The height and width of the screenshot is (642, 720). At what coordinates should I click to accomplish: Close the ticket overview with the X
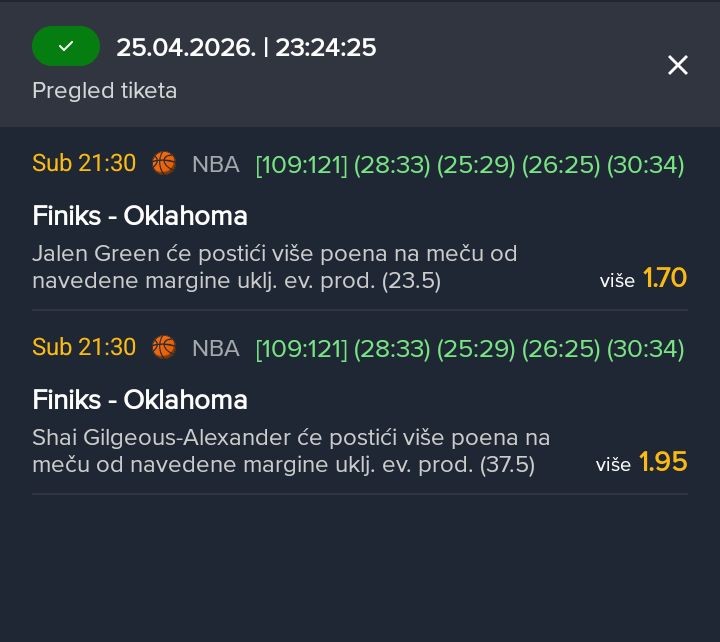coord(678,66)
